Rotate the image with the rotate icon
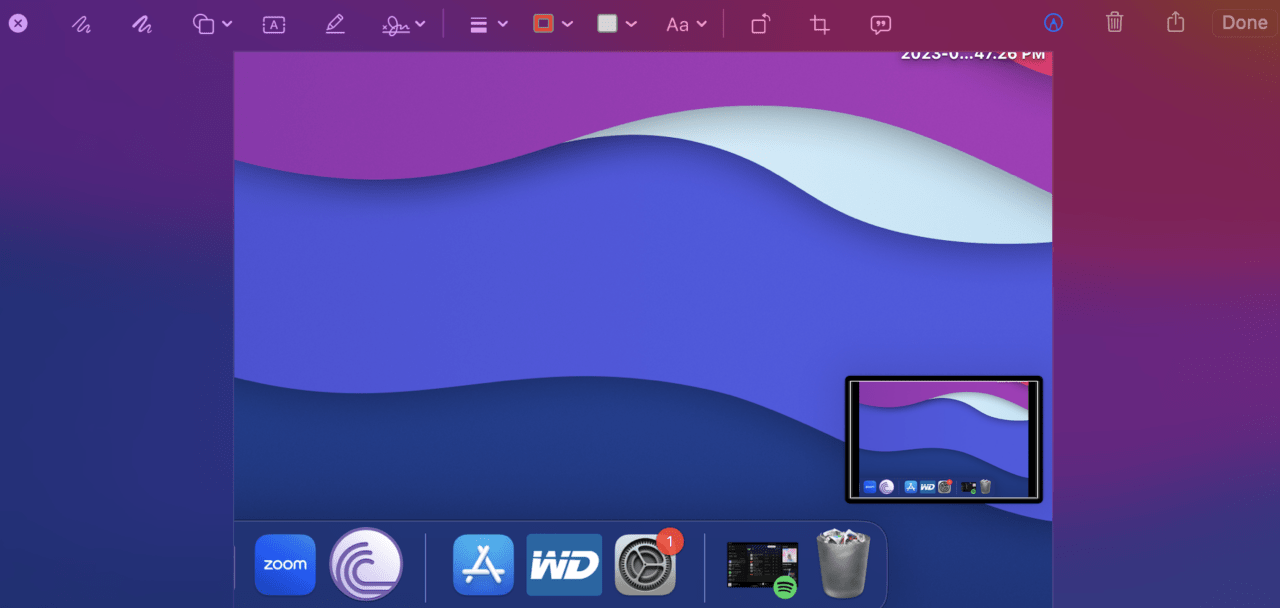Screen dimensions: 1280x608 [761, 24]
